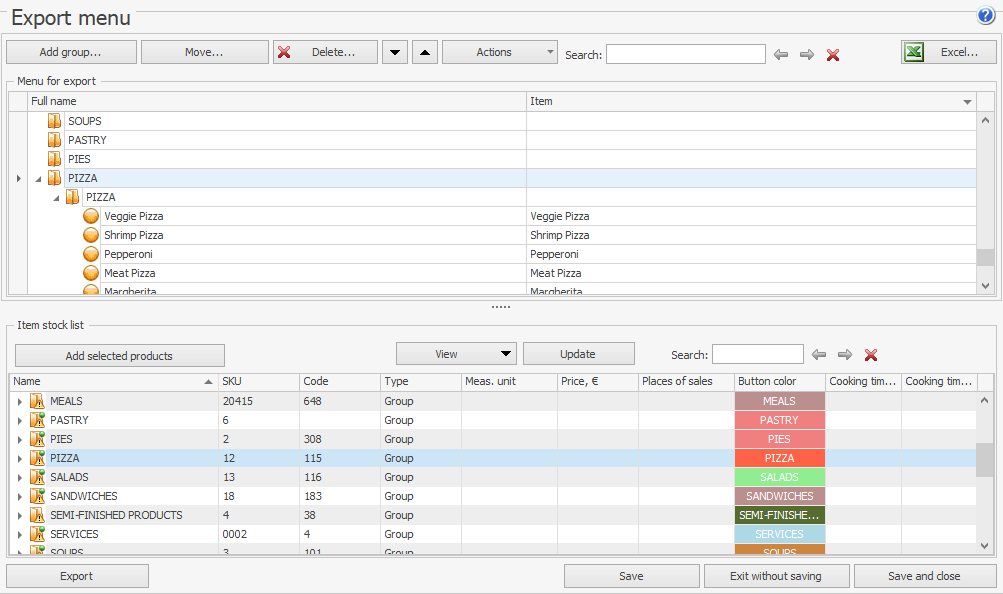Collapse the PIZZA group in export menu

tap(39, 178)
